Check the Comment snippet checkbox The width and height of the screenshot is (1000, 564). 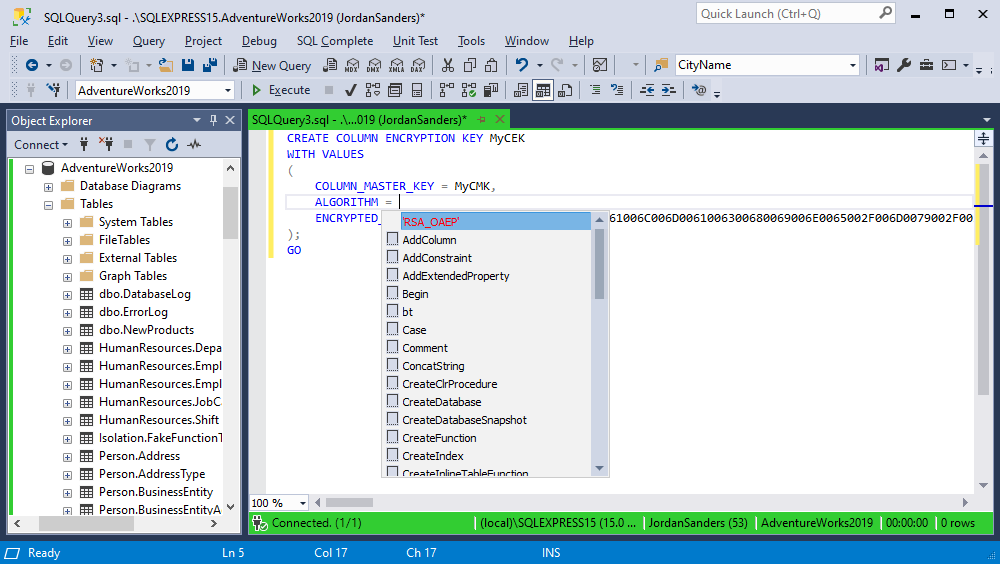pos(392,347)
